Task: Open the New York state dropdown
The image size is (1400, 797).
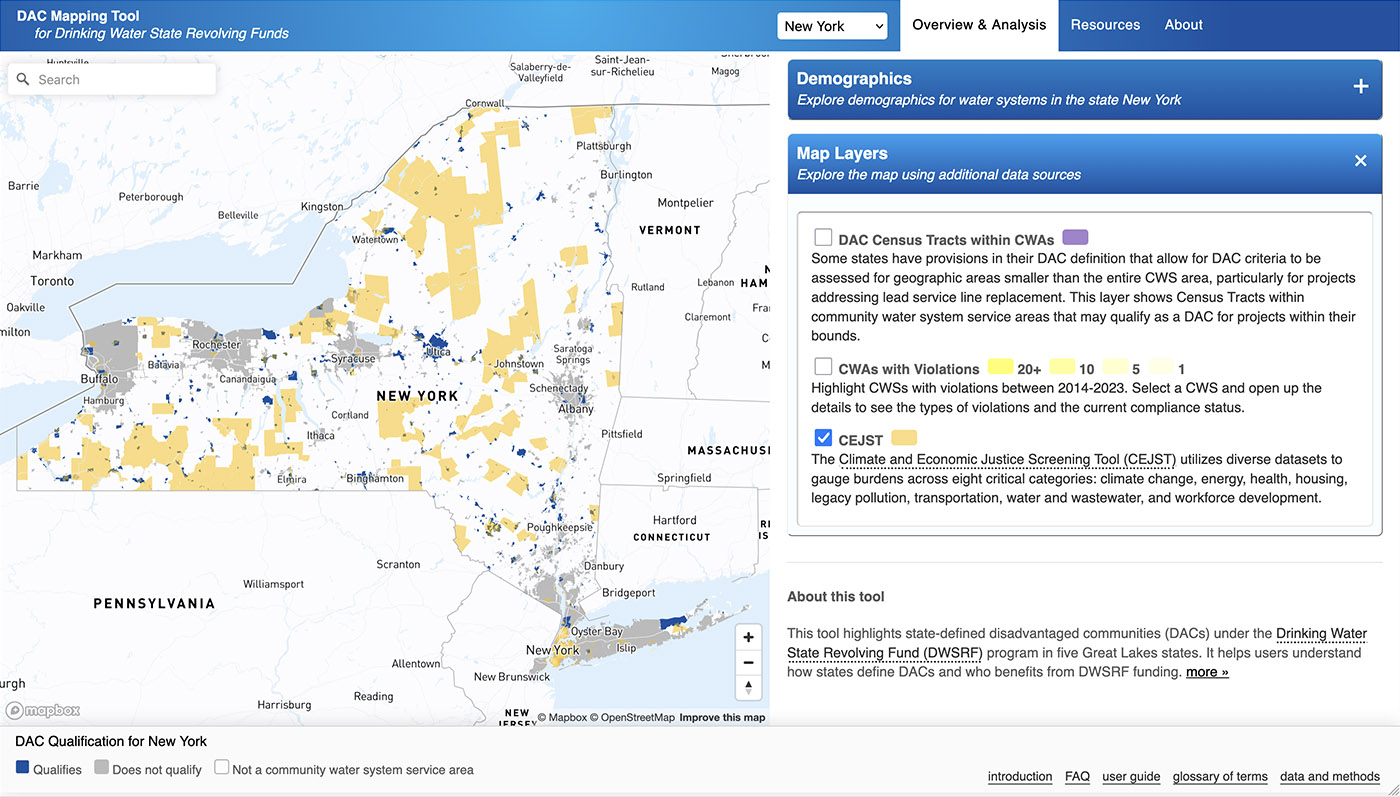Action: (x=832, y=26)
